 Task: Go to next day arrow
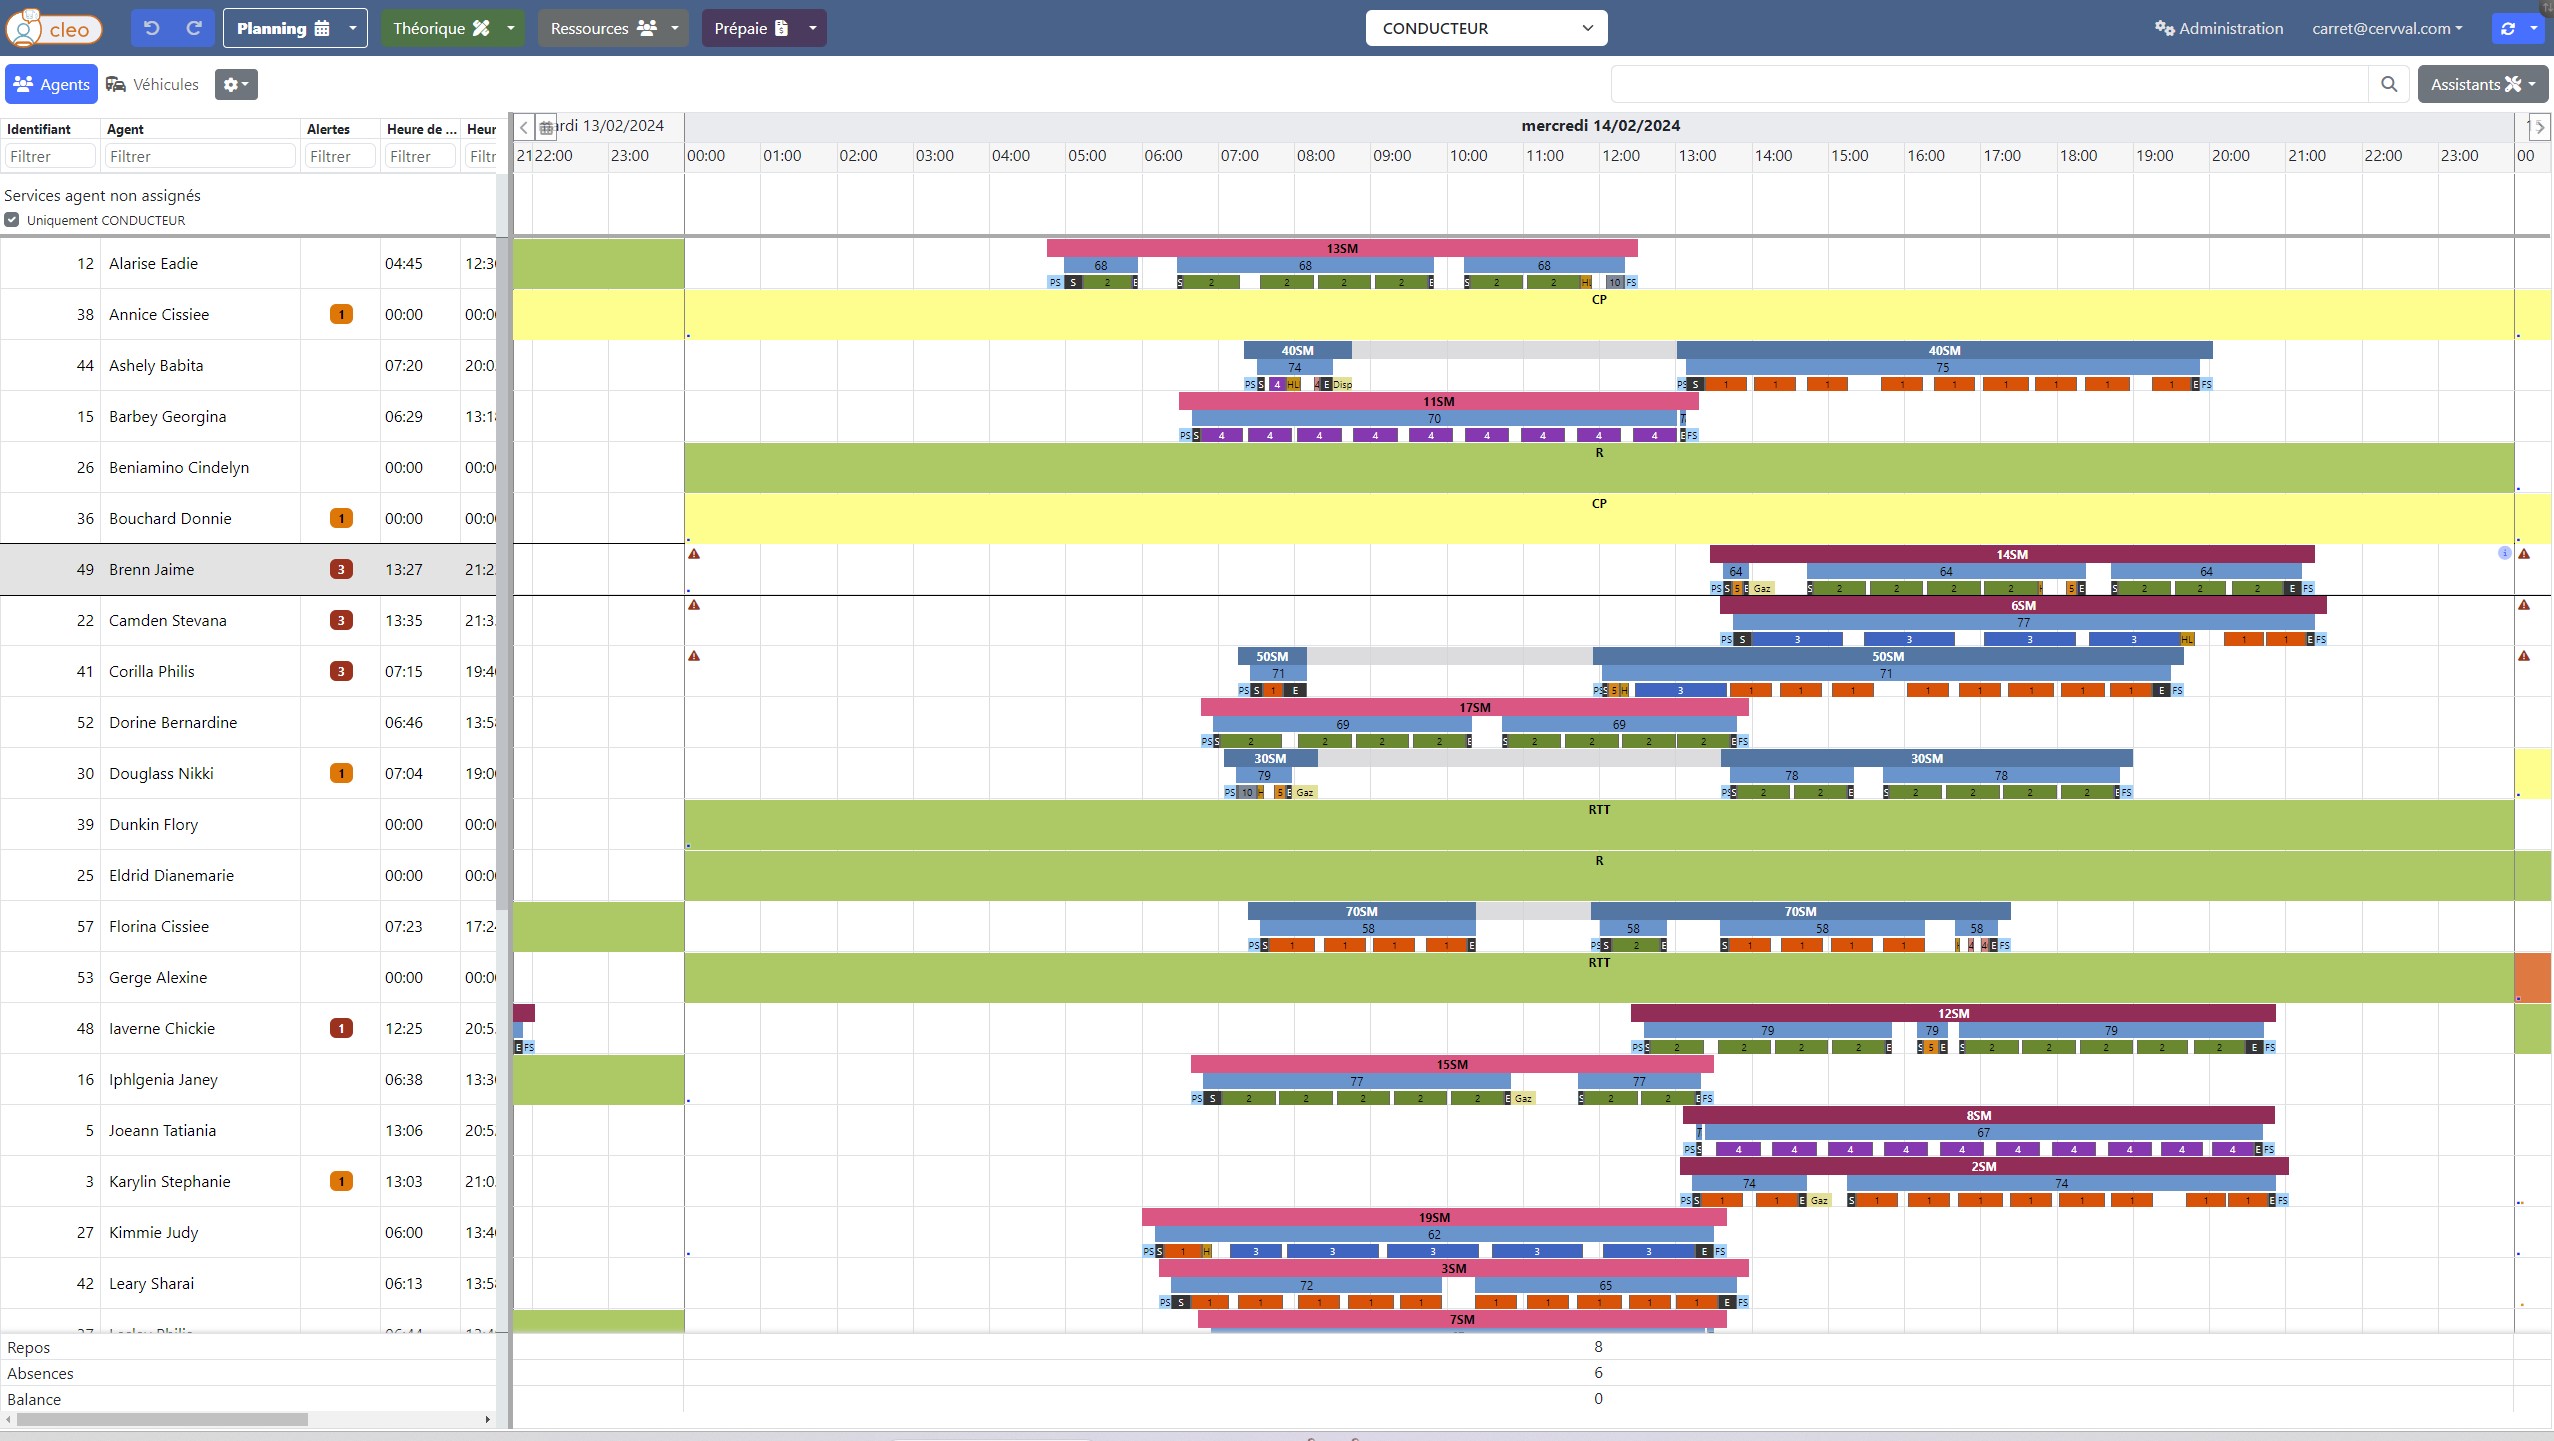pos(2539,127)
